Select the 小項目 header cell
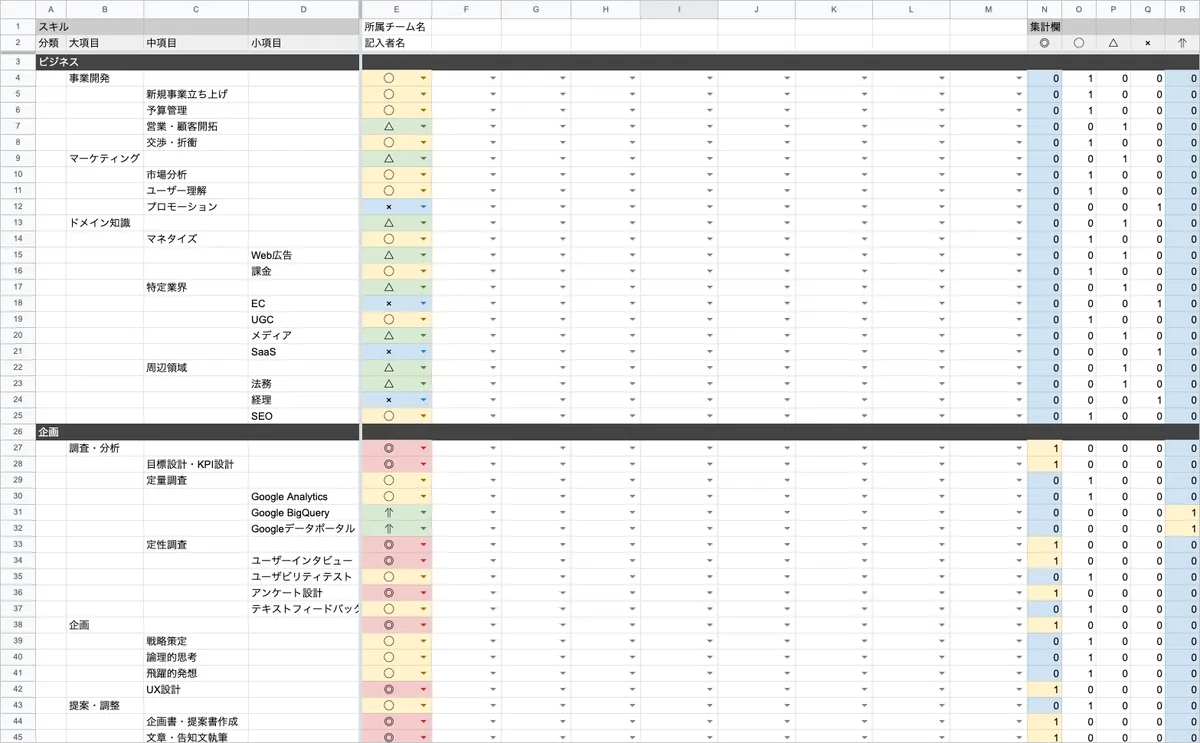This screenshot has width=1200, height=743. pos(303,43)
